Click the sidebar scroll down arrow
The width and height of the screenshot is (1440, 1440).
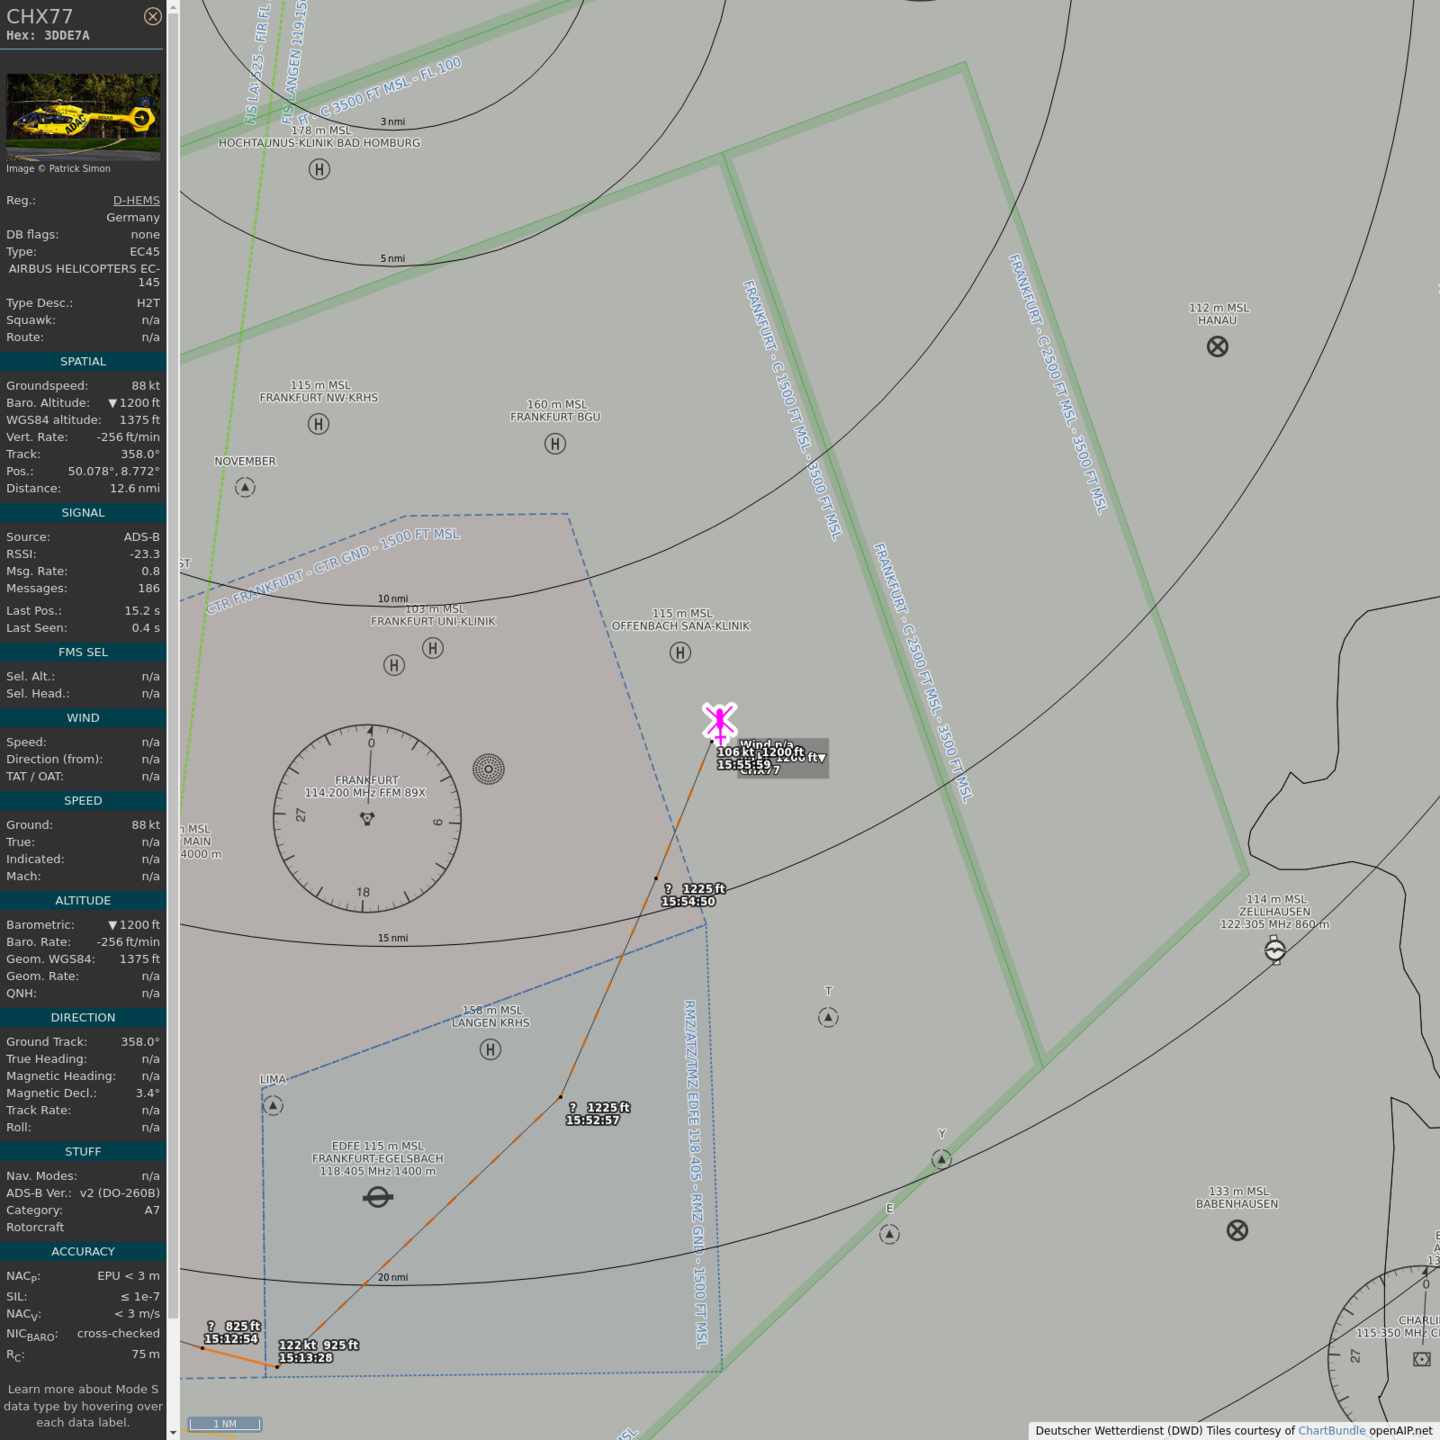(x=173, y=1432)
